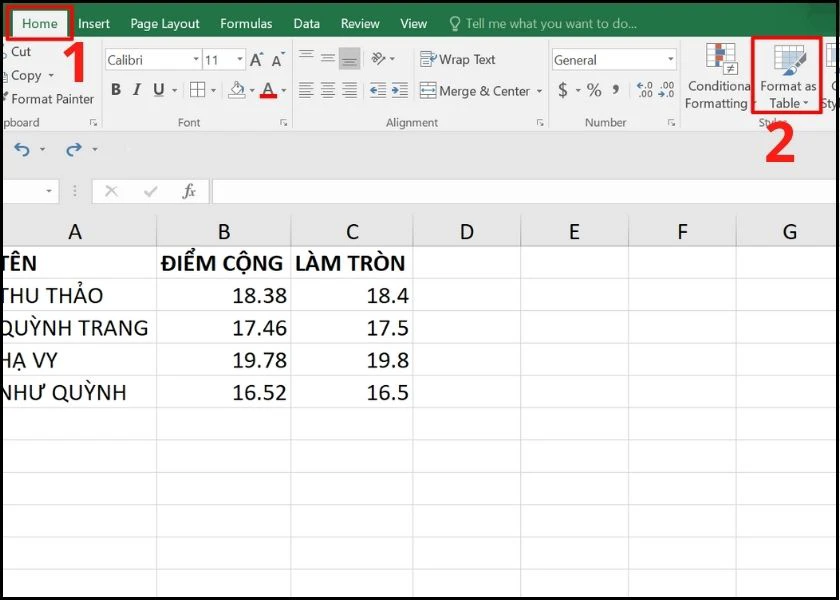840x600 pixels.
Task: Increase font size with the large A icon
Action: pyautogui.click(x=257, y=60)
